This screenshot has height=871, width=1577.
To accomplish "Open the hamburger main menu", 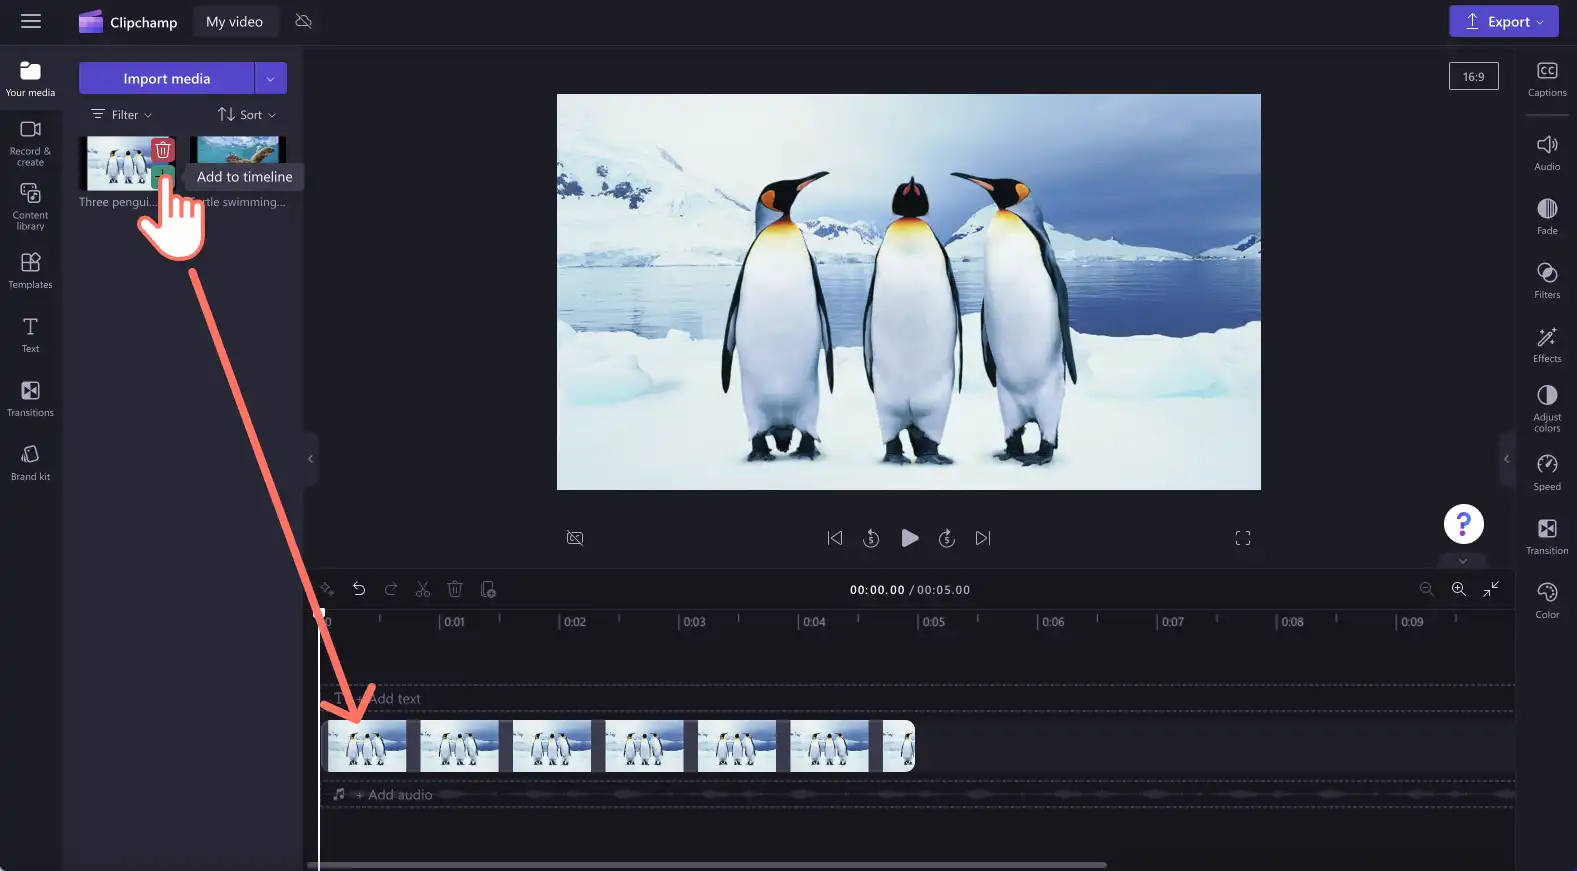I will (31, 21).
